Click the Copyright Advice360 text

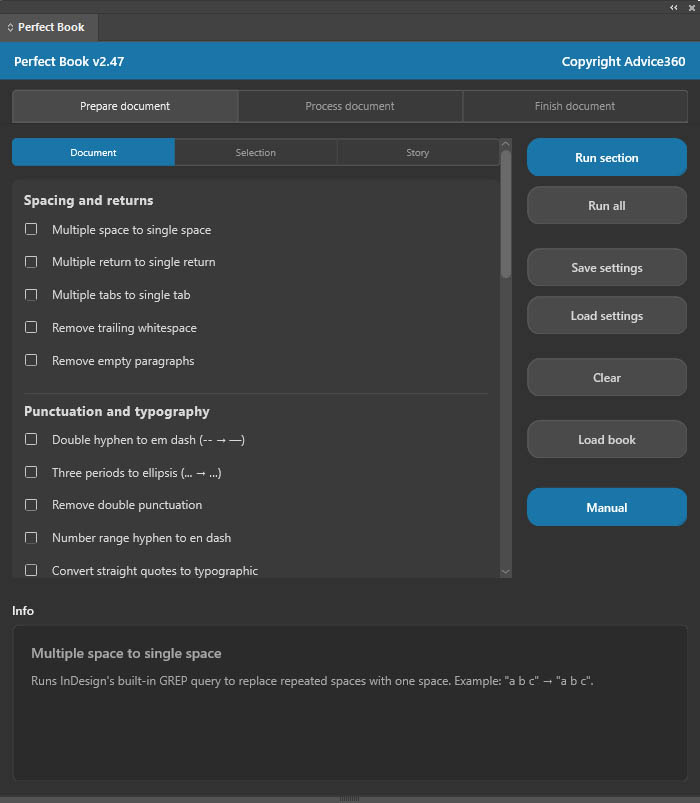(x=623, y=61)
